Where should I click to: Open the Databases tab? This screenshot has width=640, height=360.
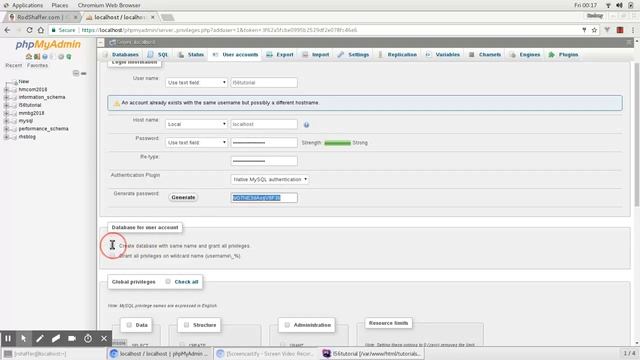click(121, 55)
